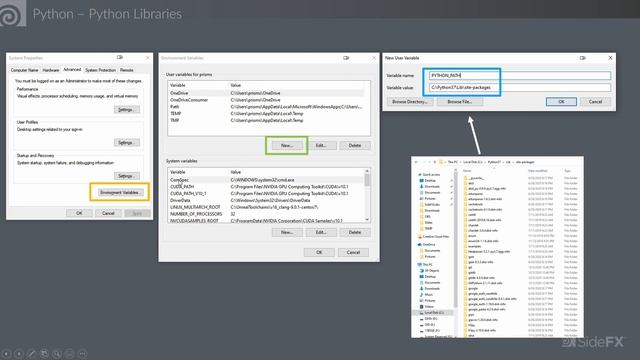This screenshot has height=360, width=640.
Task: Click Delete under System variables list
Action: click(355, 232)
